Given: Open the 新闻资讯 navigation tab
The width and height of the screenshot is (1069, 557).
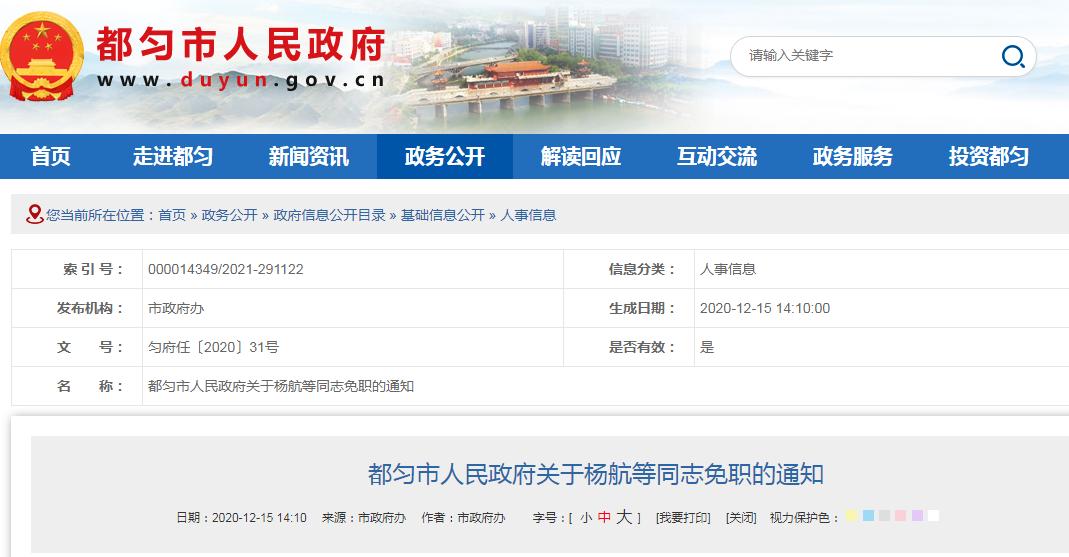Looking at the screenshot, I should [x=309, y=157].
